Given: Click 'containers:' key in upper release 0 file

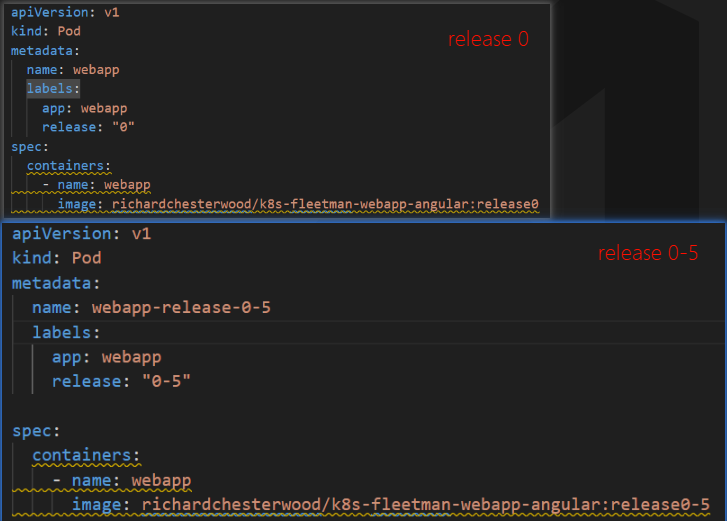Looking at the screenshot, I should tap(69, 165).
